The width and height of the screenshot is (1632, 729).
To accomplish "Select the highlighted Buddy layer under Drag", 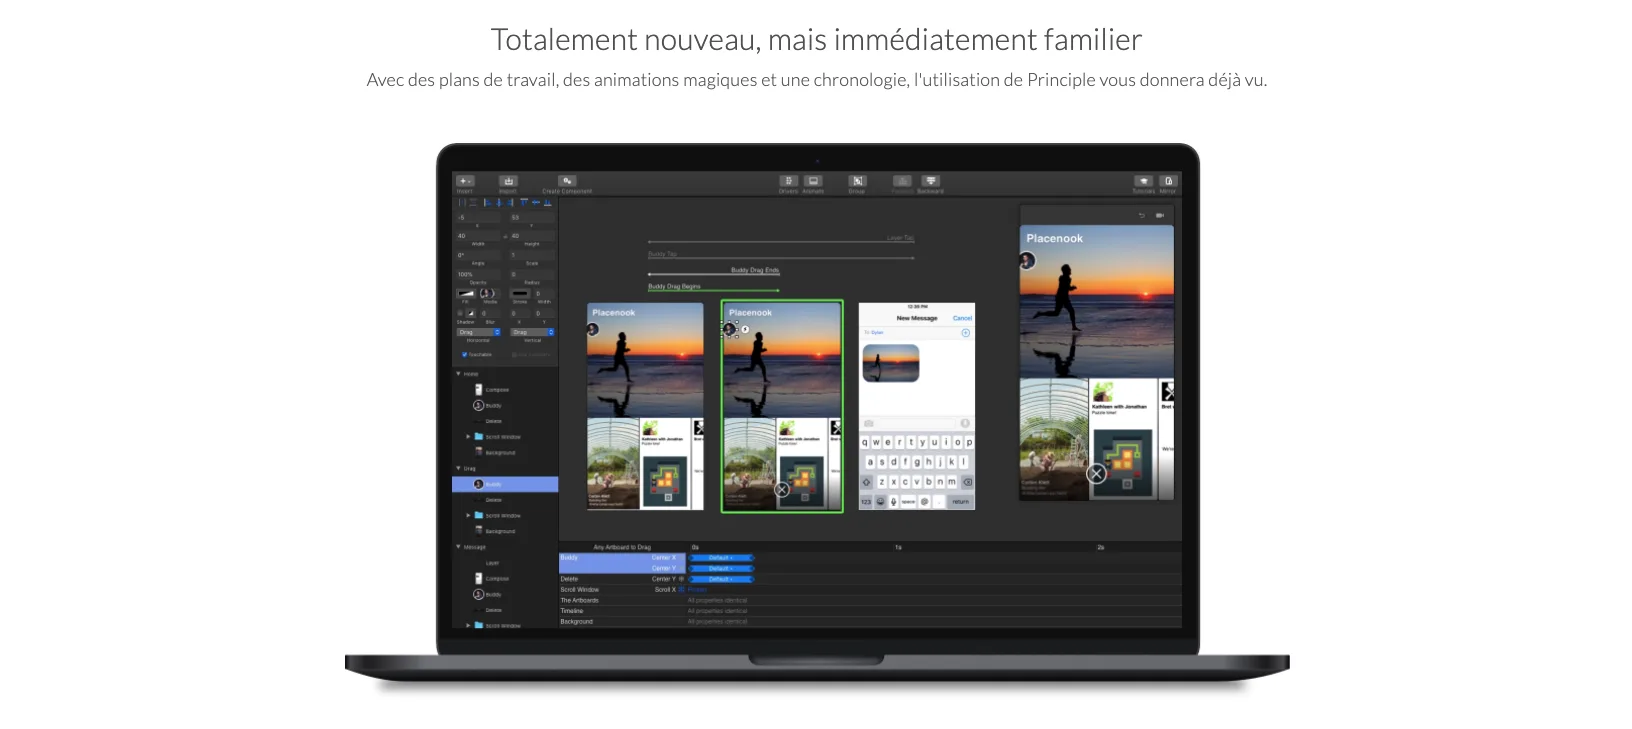I will coord(505,484).
